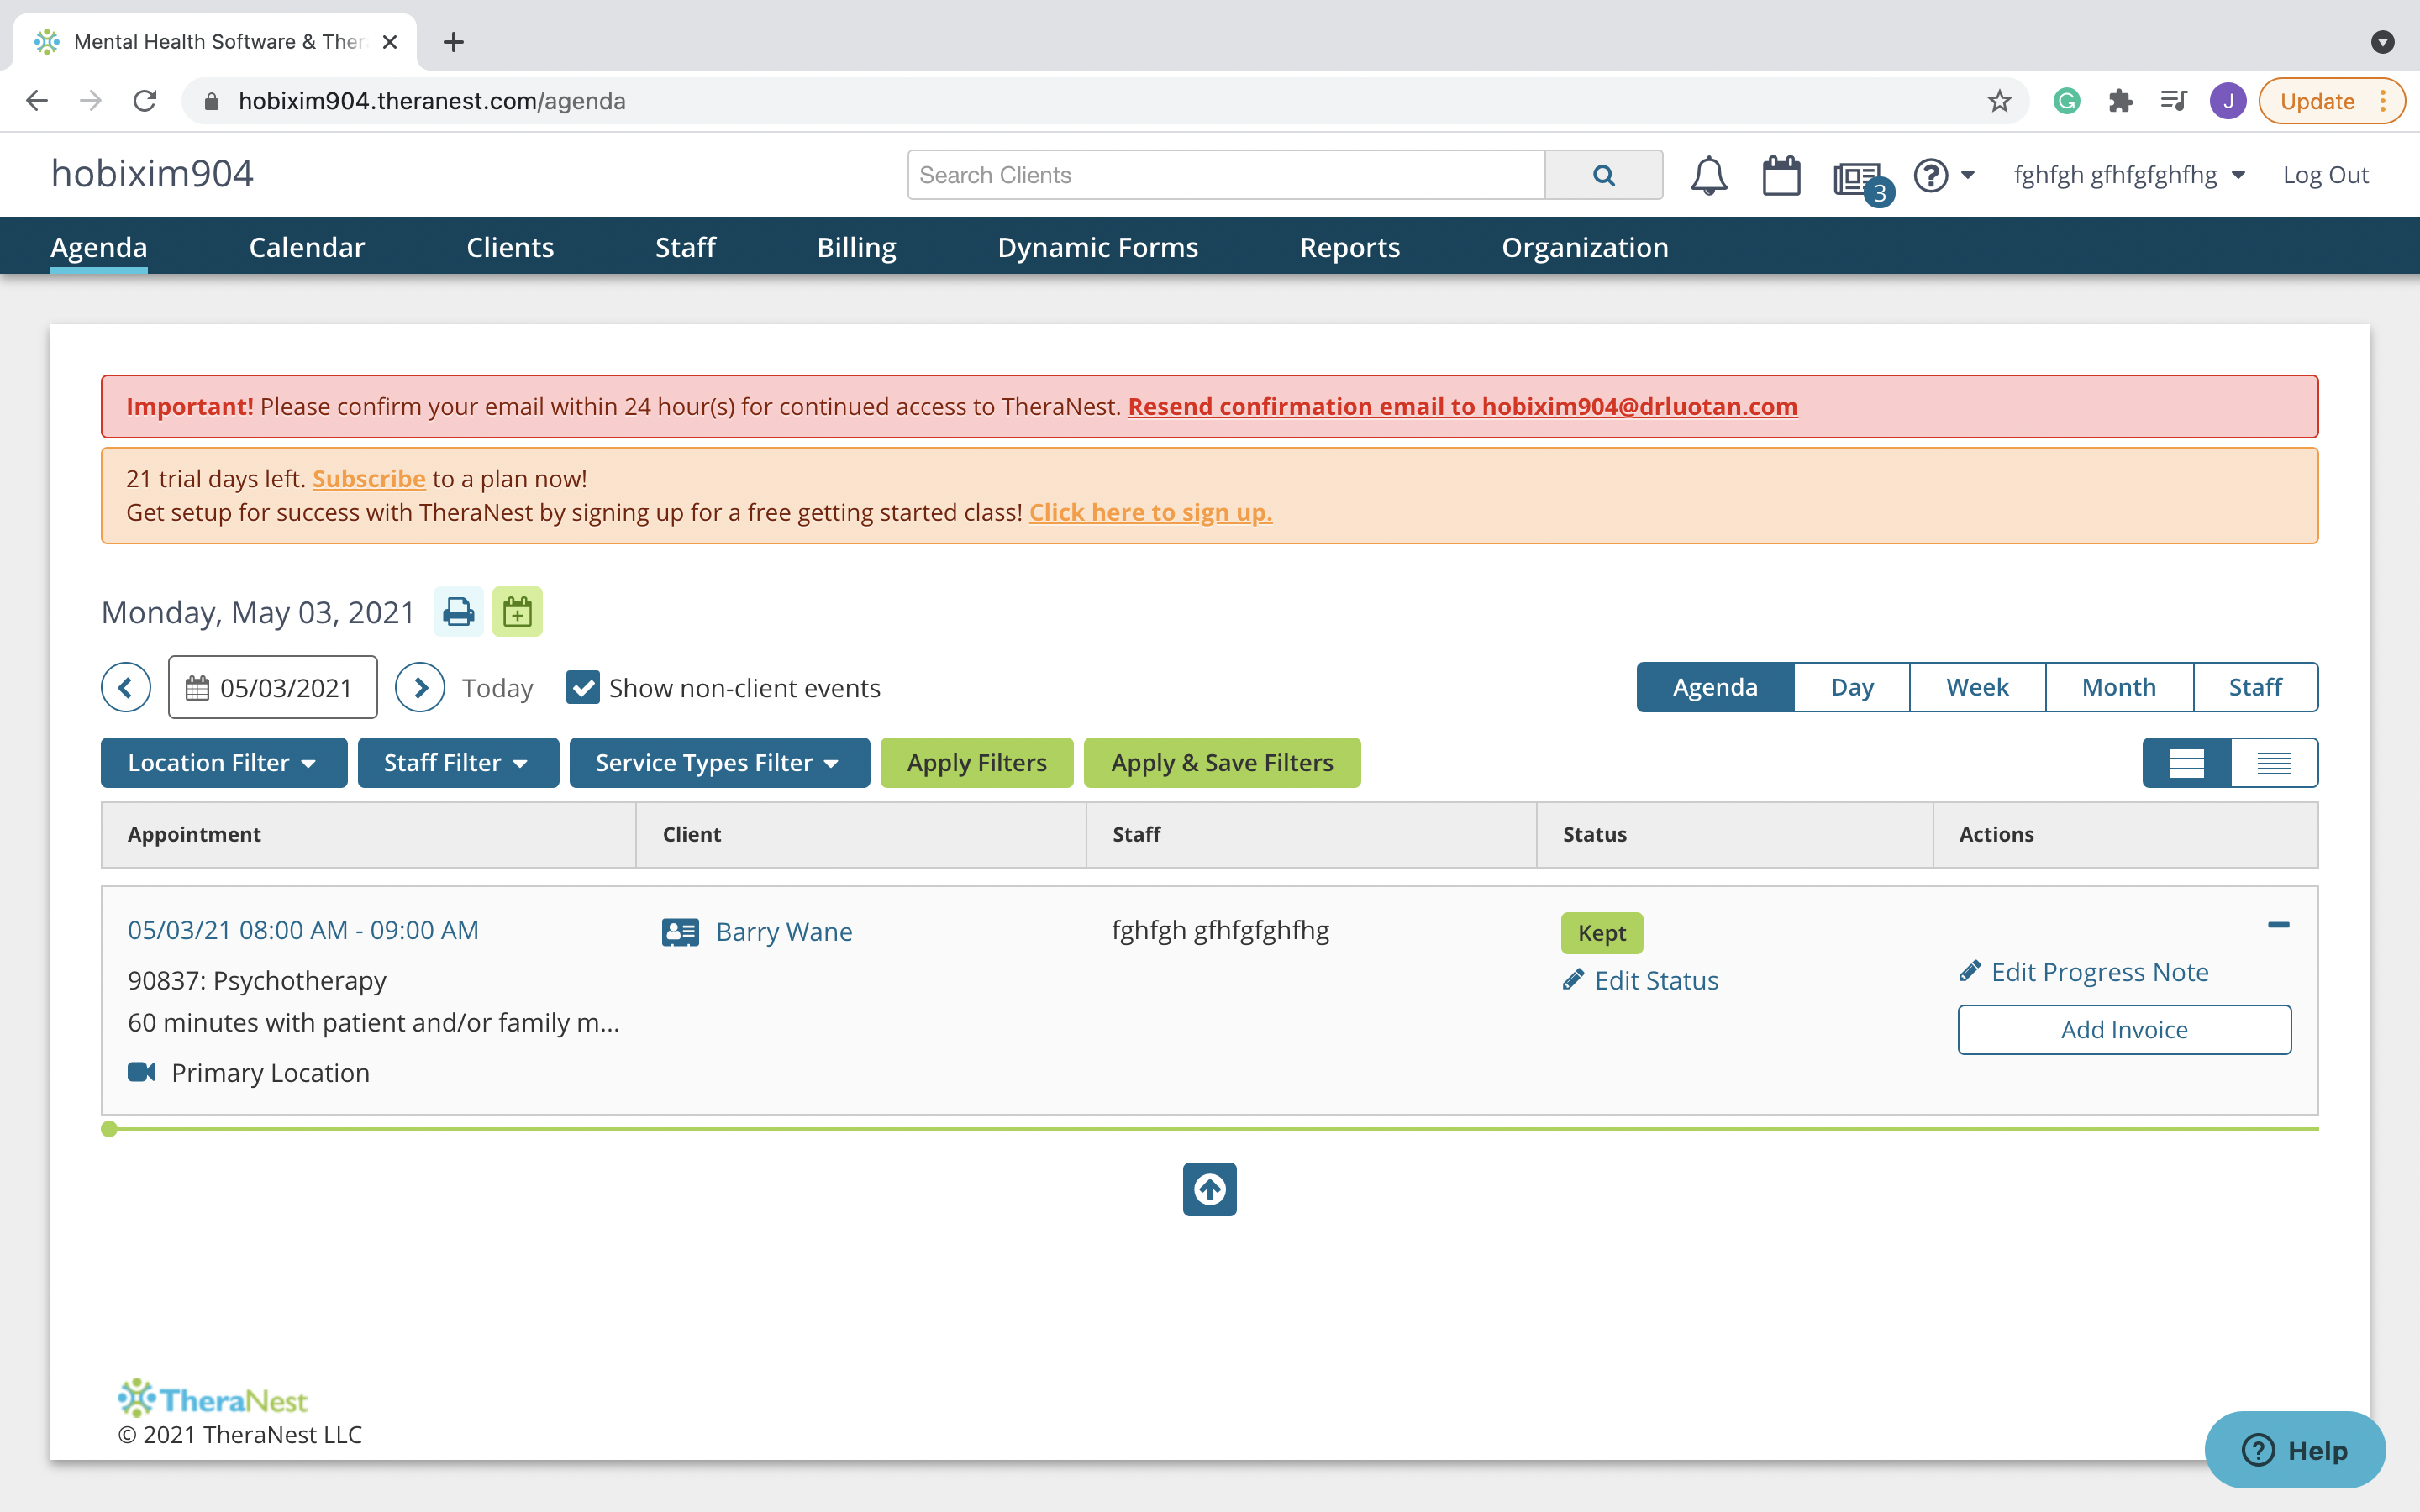
Task: Go to the previous day arrow
Action: pyautogui.click(x=126, y=688)
